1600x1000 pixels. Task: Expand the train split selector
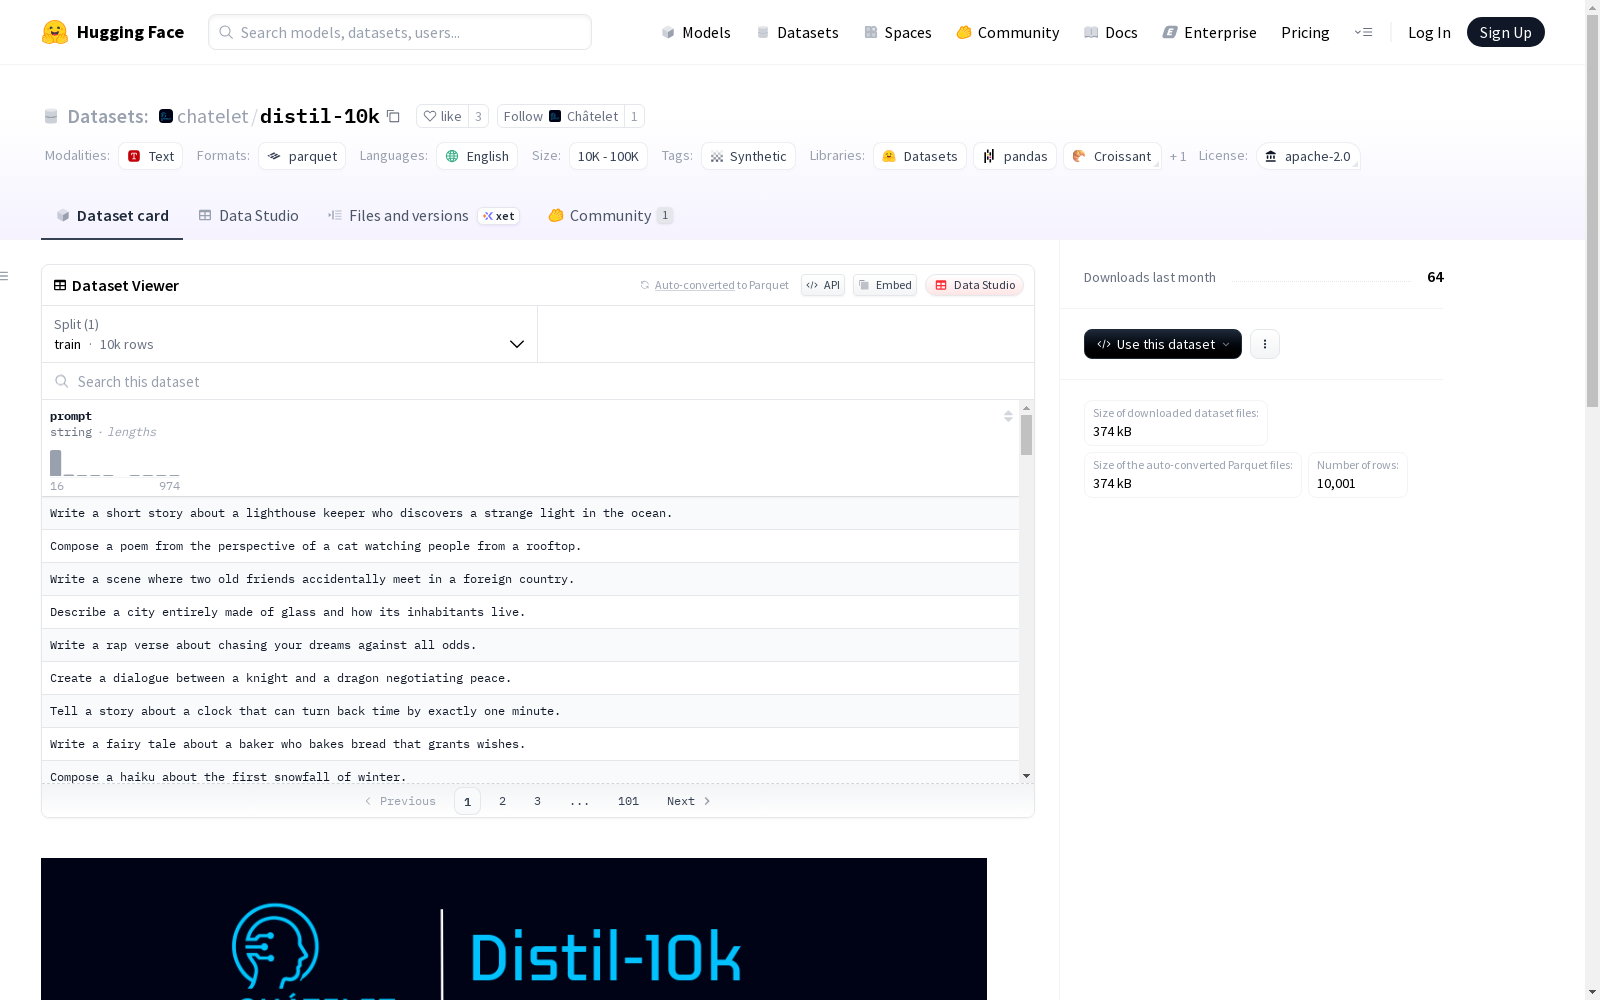(x=289, y=334)
